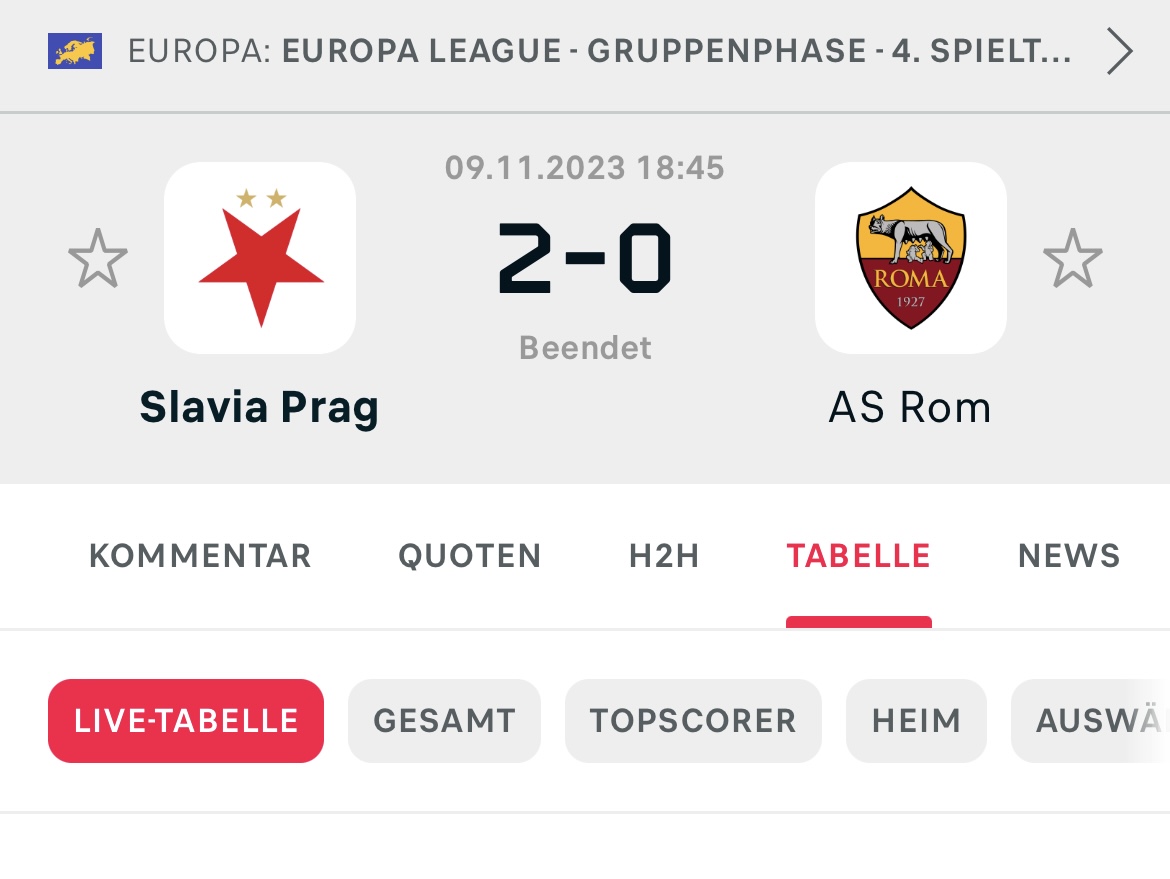Switch to the Quoten tab

(469, 556)
